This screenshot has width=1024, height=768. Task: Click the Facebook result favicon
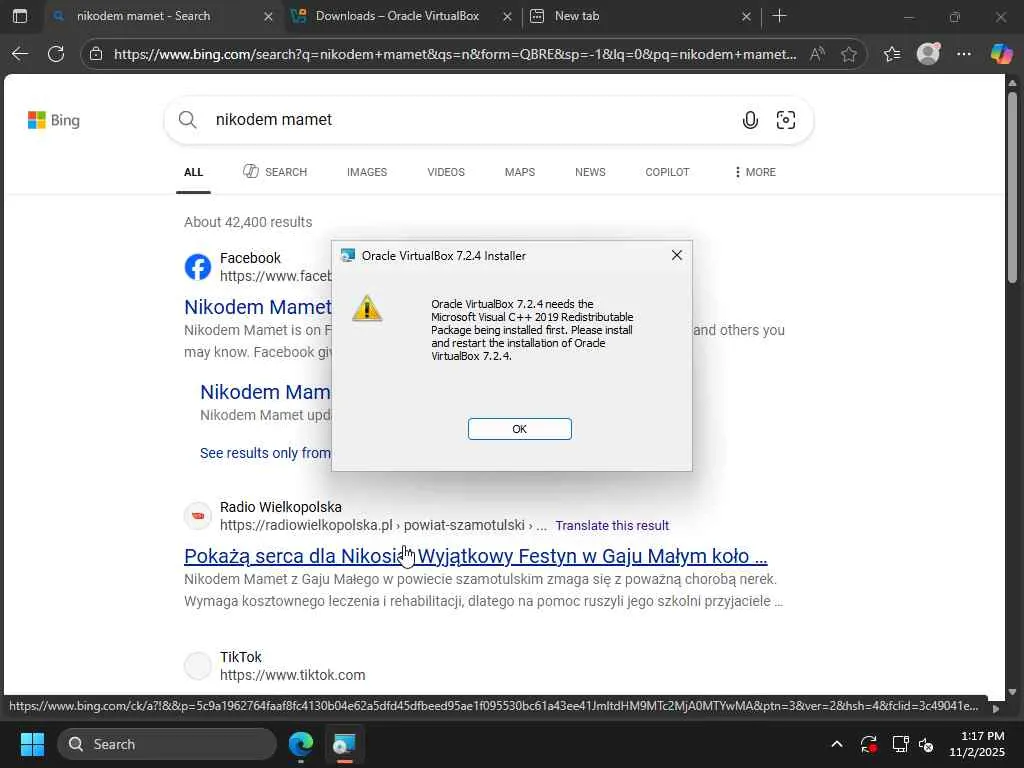coord(198,267)
